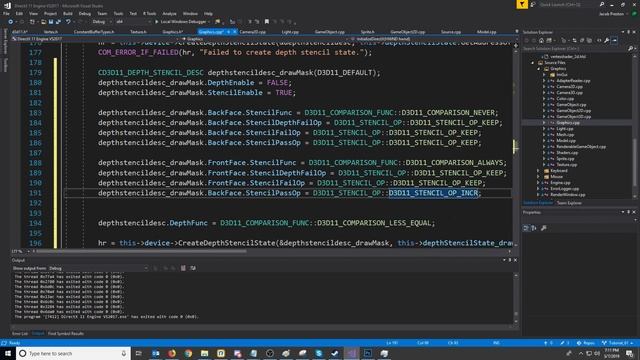Click the Visual Studio taskbar icon

(x=351, y=353)
